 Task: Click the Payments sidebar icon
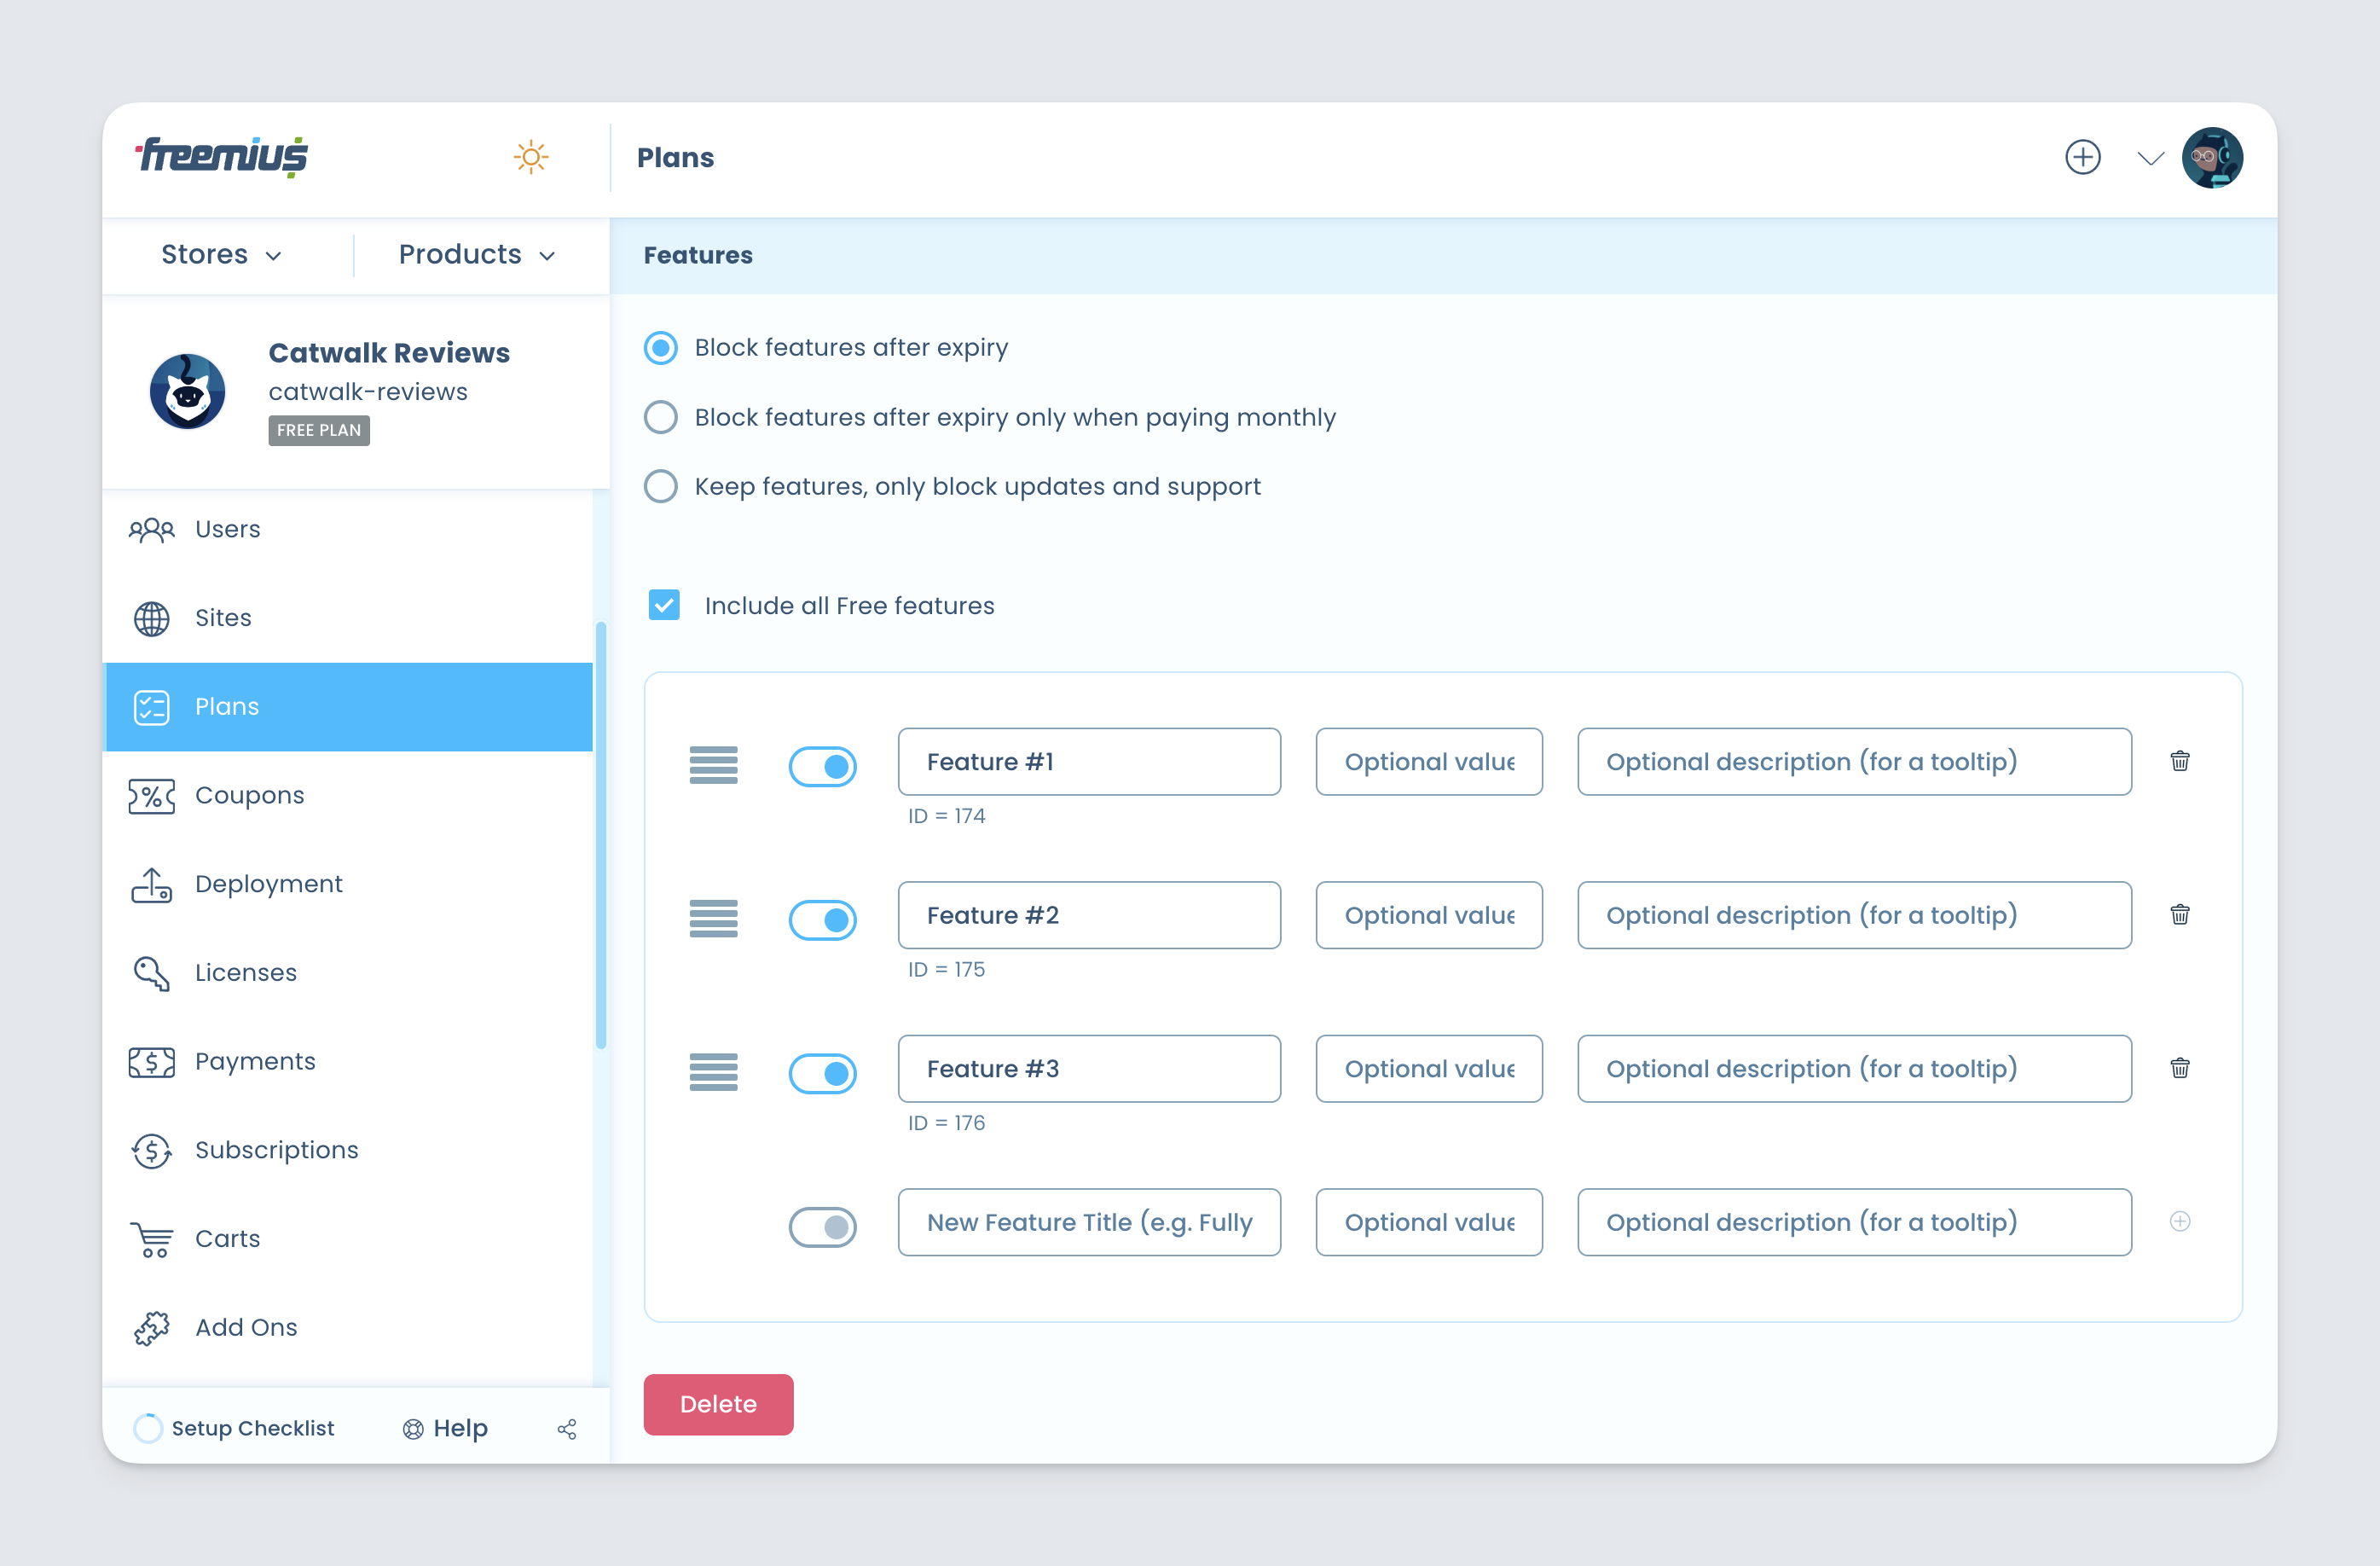[x=150, y=1061]
